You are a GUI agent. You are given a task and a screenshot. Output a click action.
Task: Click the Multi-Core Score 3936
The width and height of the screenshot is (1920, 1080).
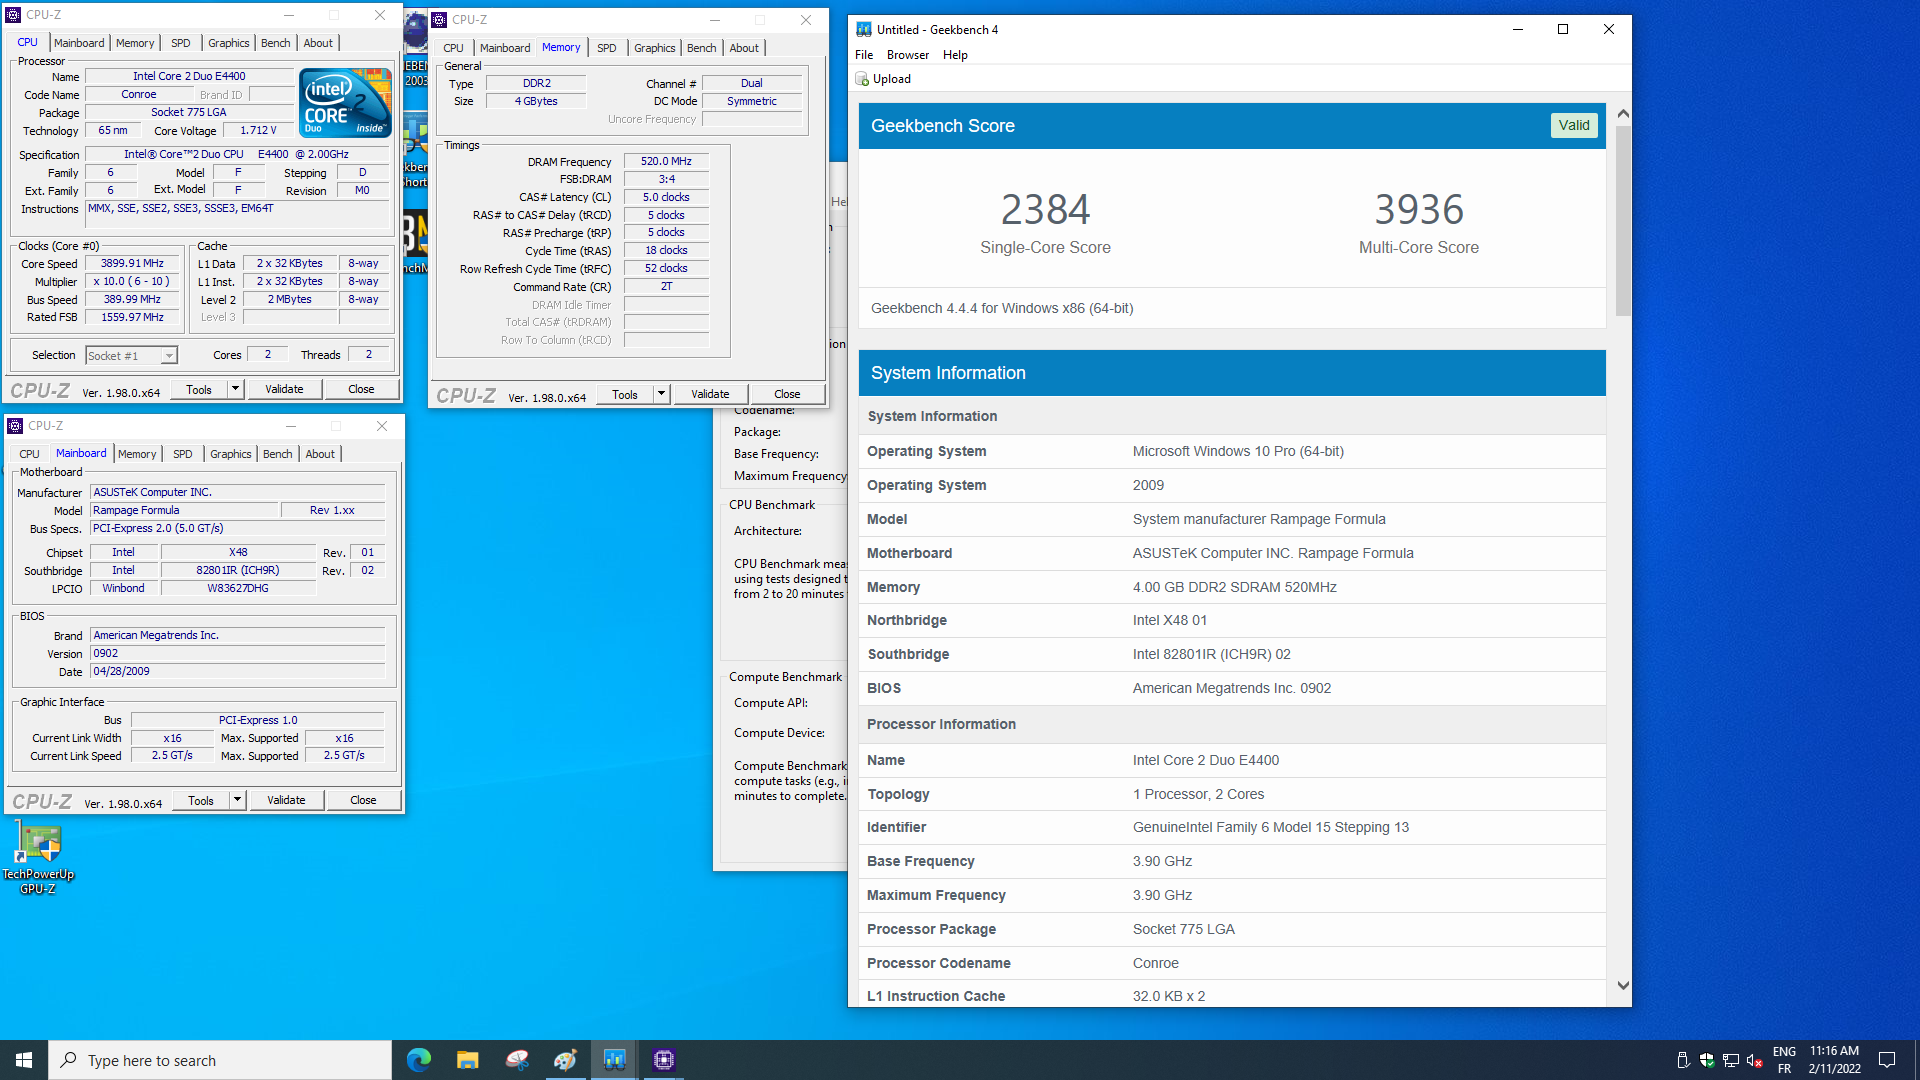click(x=1418, y=210)
